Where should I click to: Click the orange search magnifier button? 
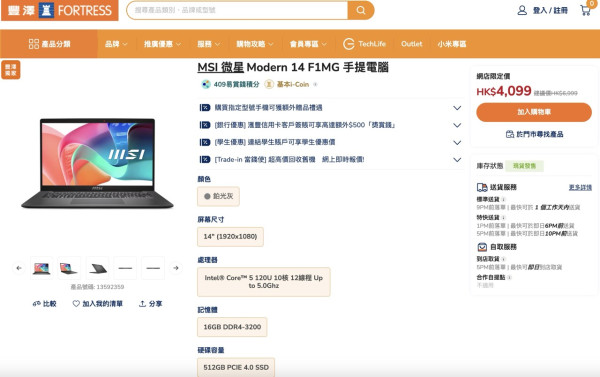360,10
